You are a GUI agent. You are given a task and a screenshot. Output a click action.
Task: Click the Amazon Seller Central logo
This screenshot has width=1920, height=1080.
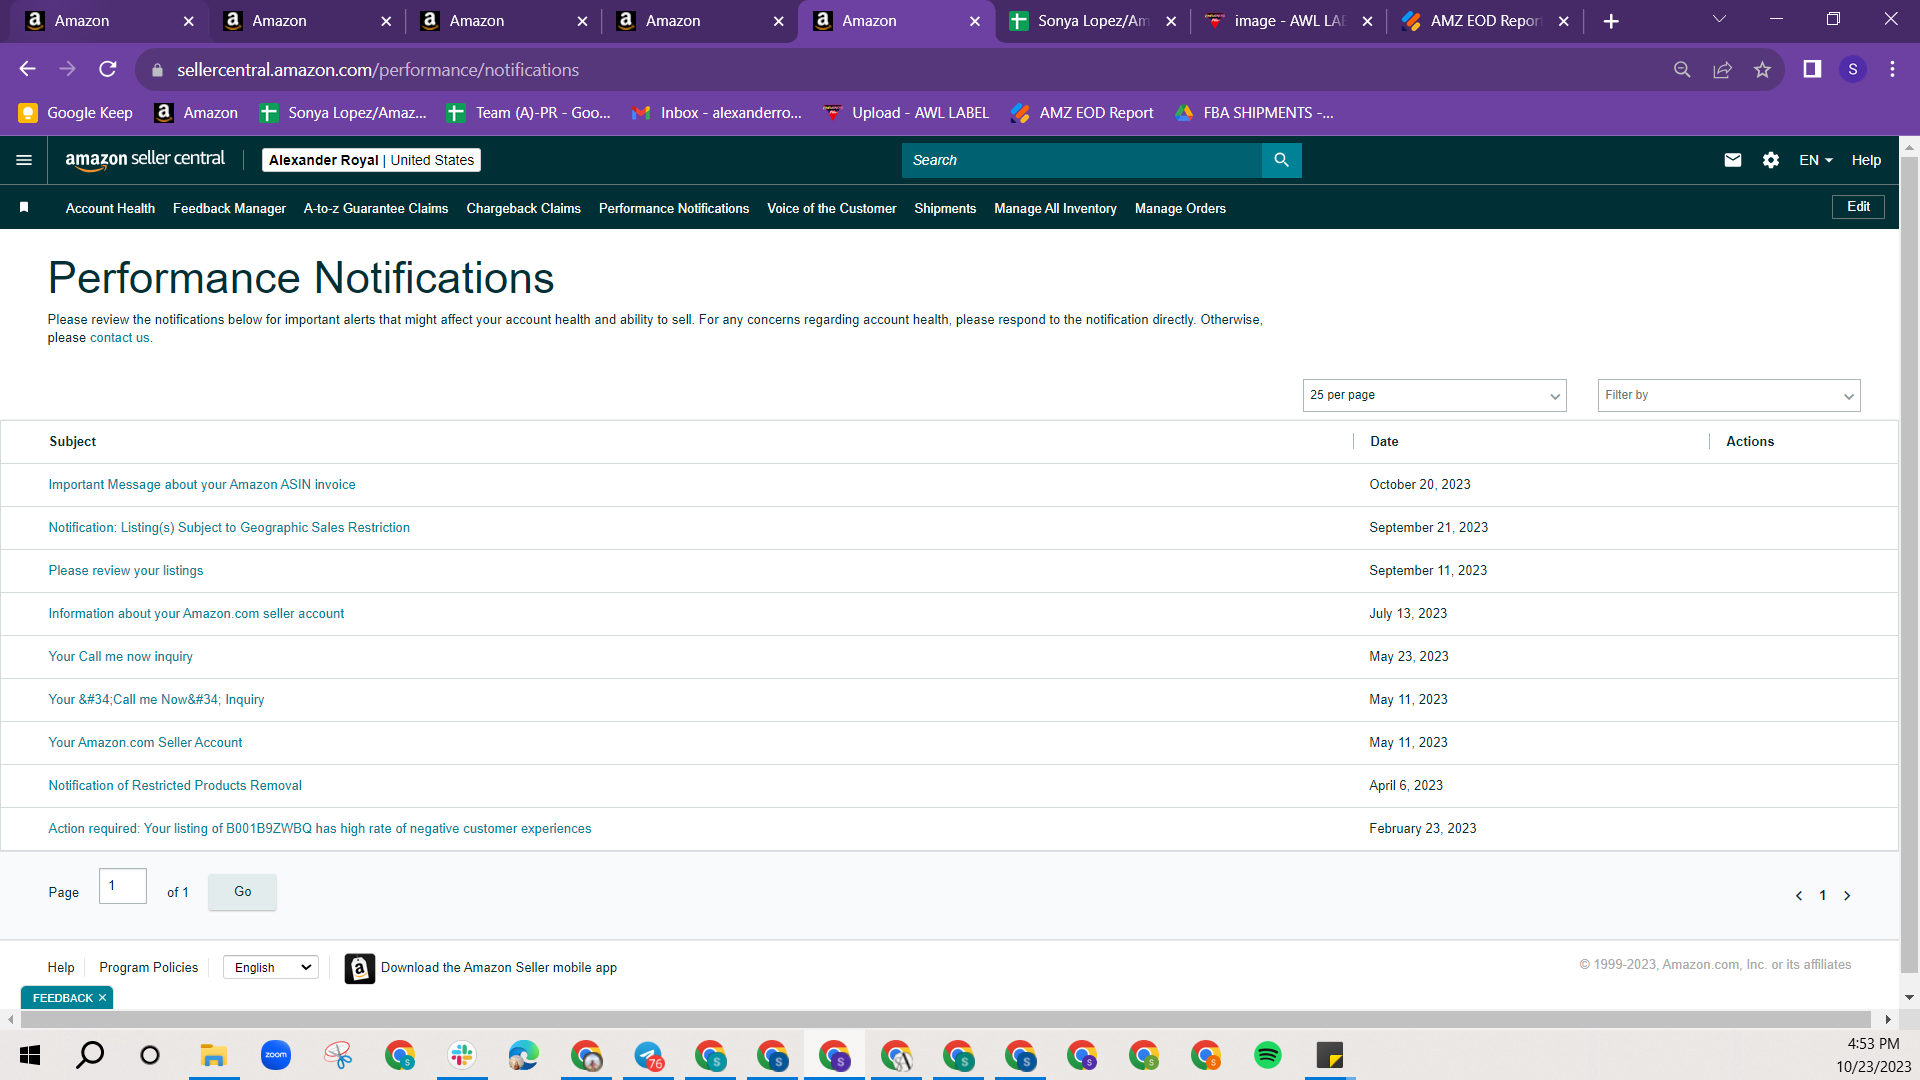145,160
